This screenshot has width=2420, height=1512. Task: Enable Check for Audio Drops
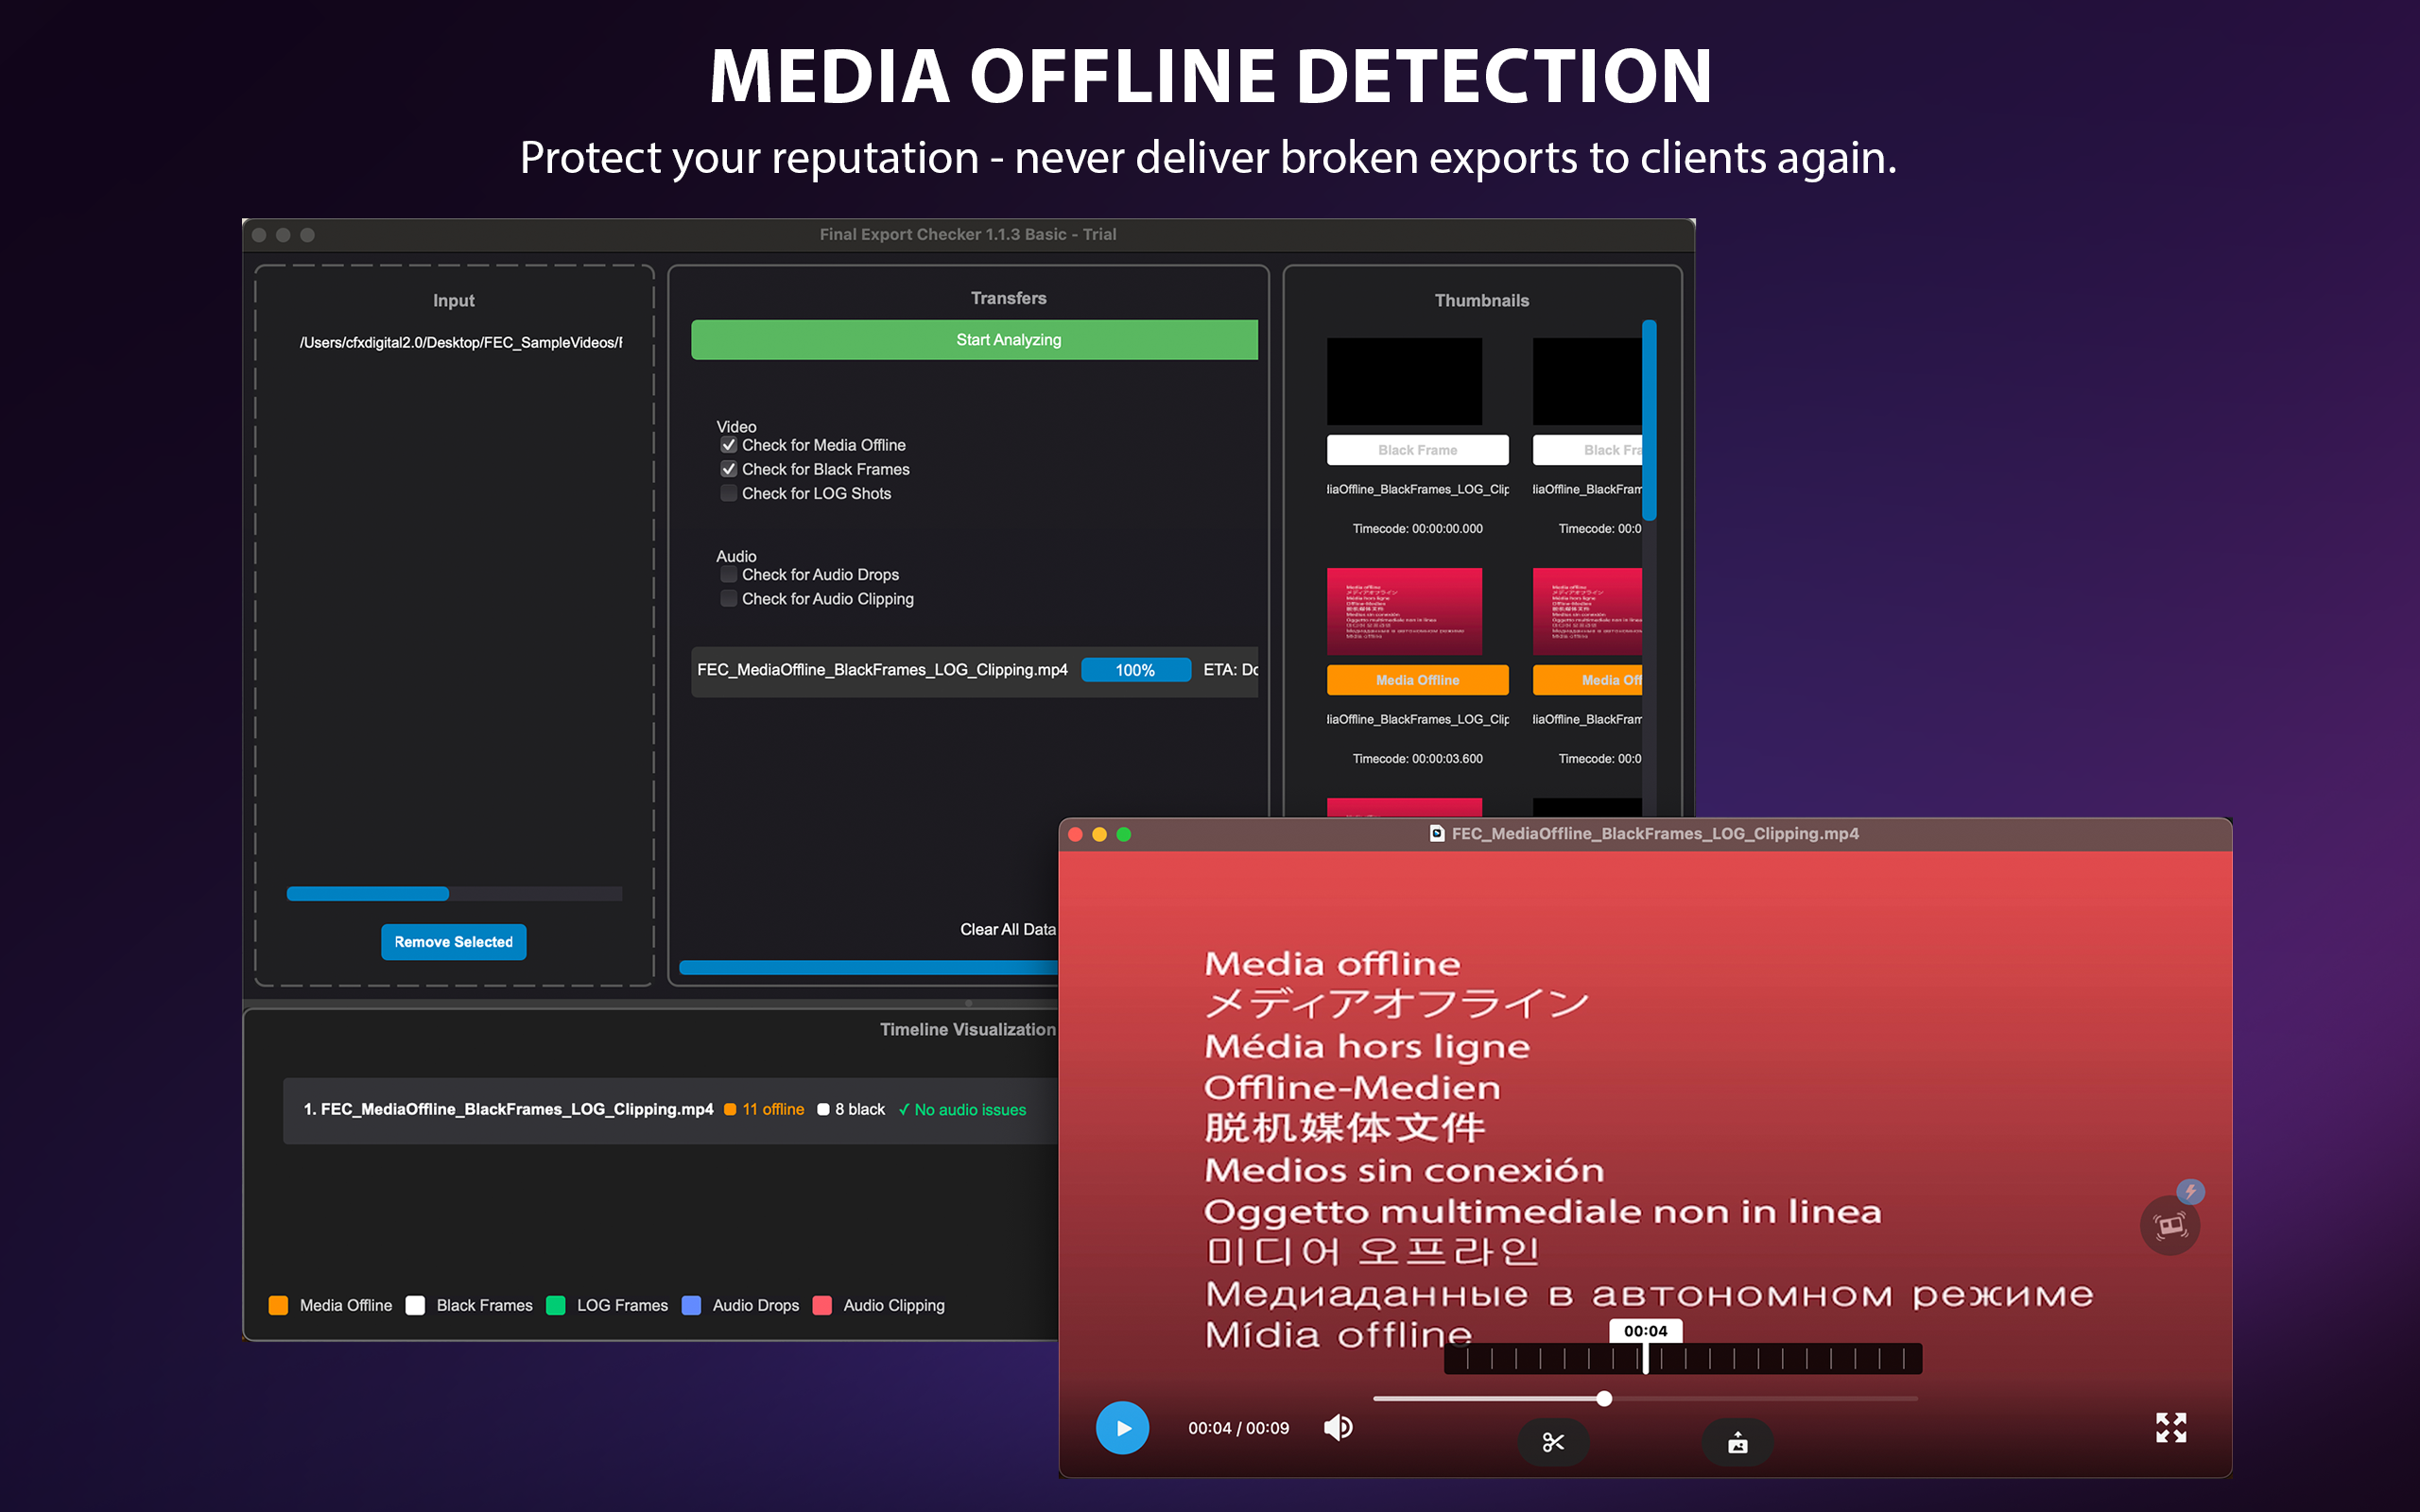coord(728,573)
